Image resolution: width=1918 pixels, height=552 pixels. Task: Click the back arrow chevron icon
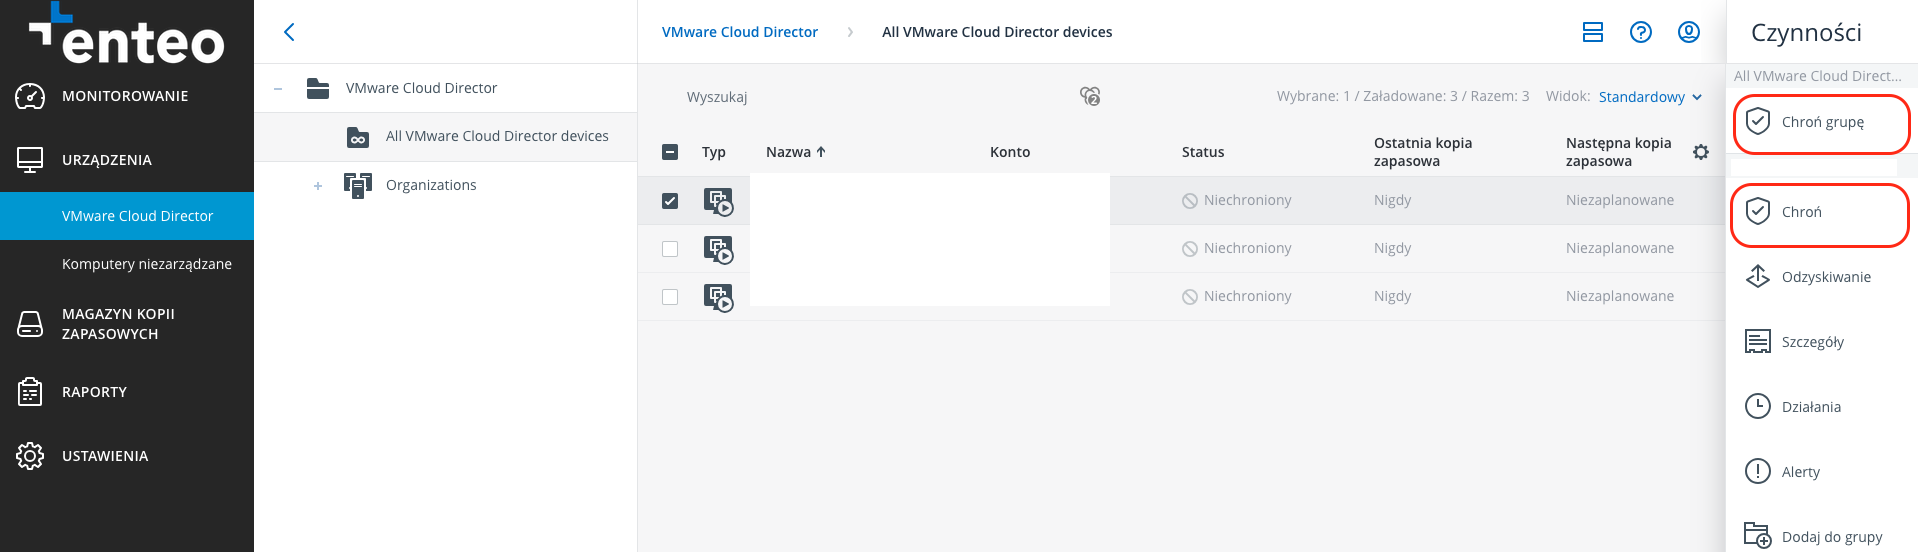(x=289, y=32)
